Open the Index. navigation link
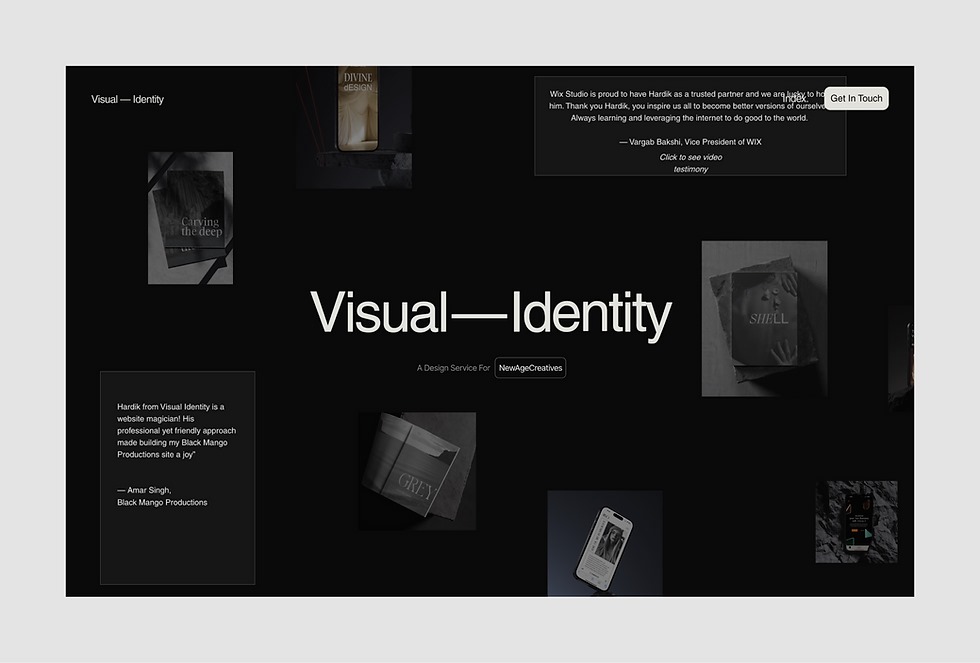The image size is (980, 663). [795, 98]
